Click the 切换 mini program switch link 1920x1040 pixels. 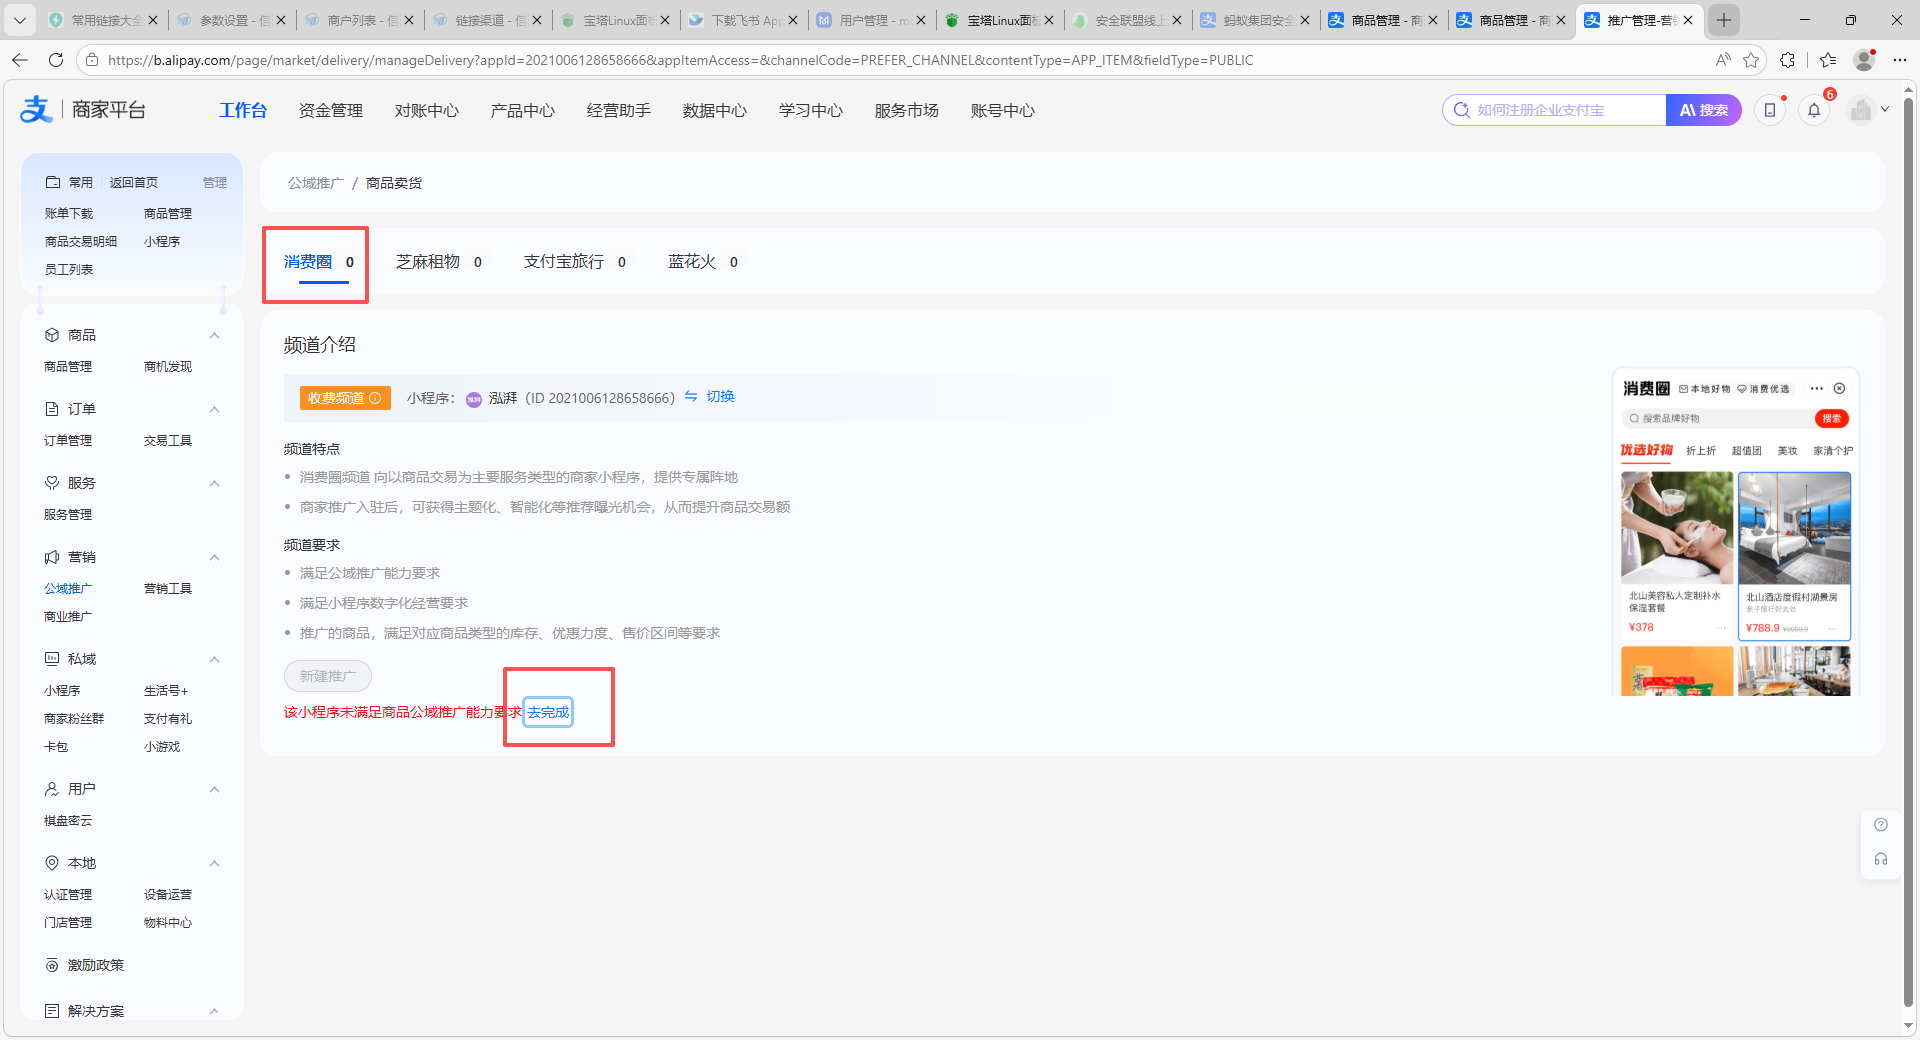click(710, 397)
